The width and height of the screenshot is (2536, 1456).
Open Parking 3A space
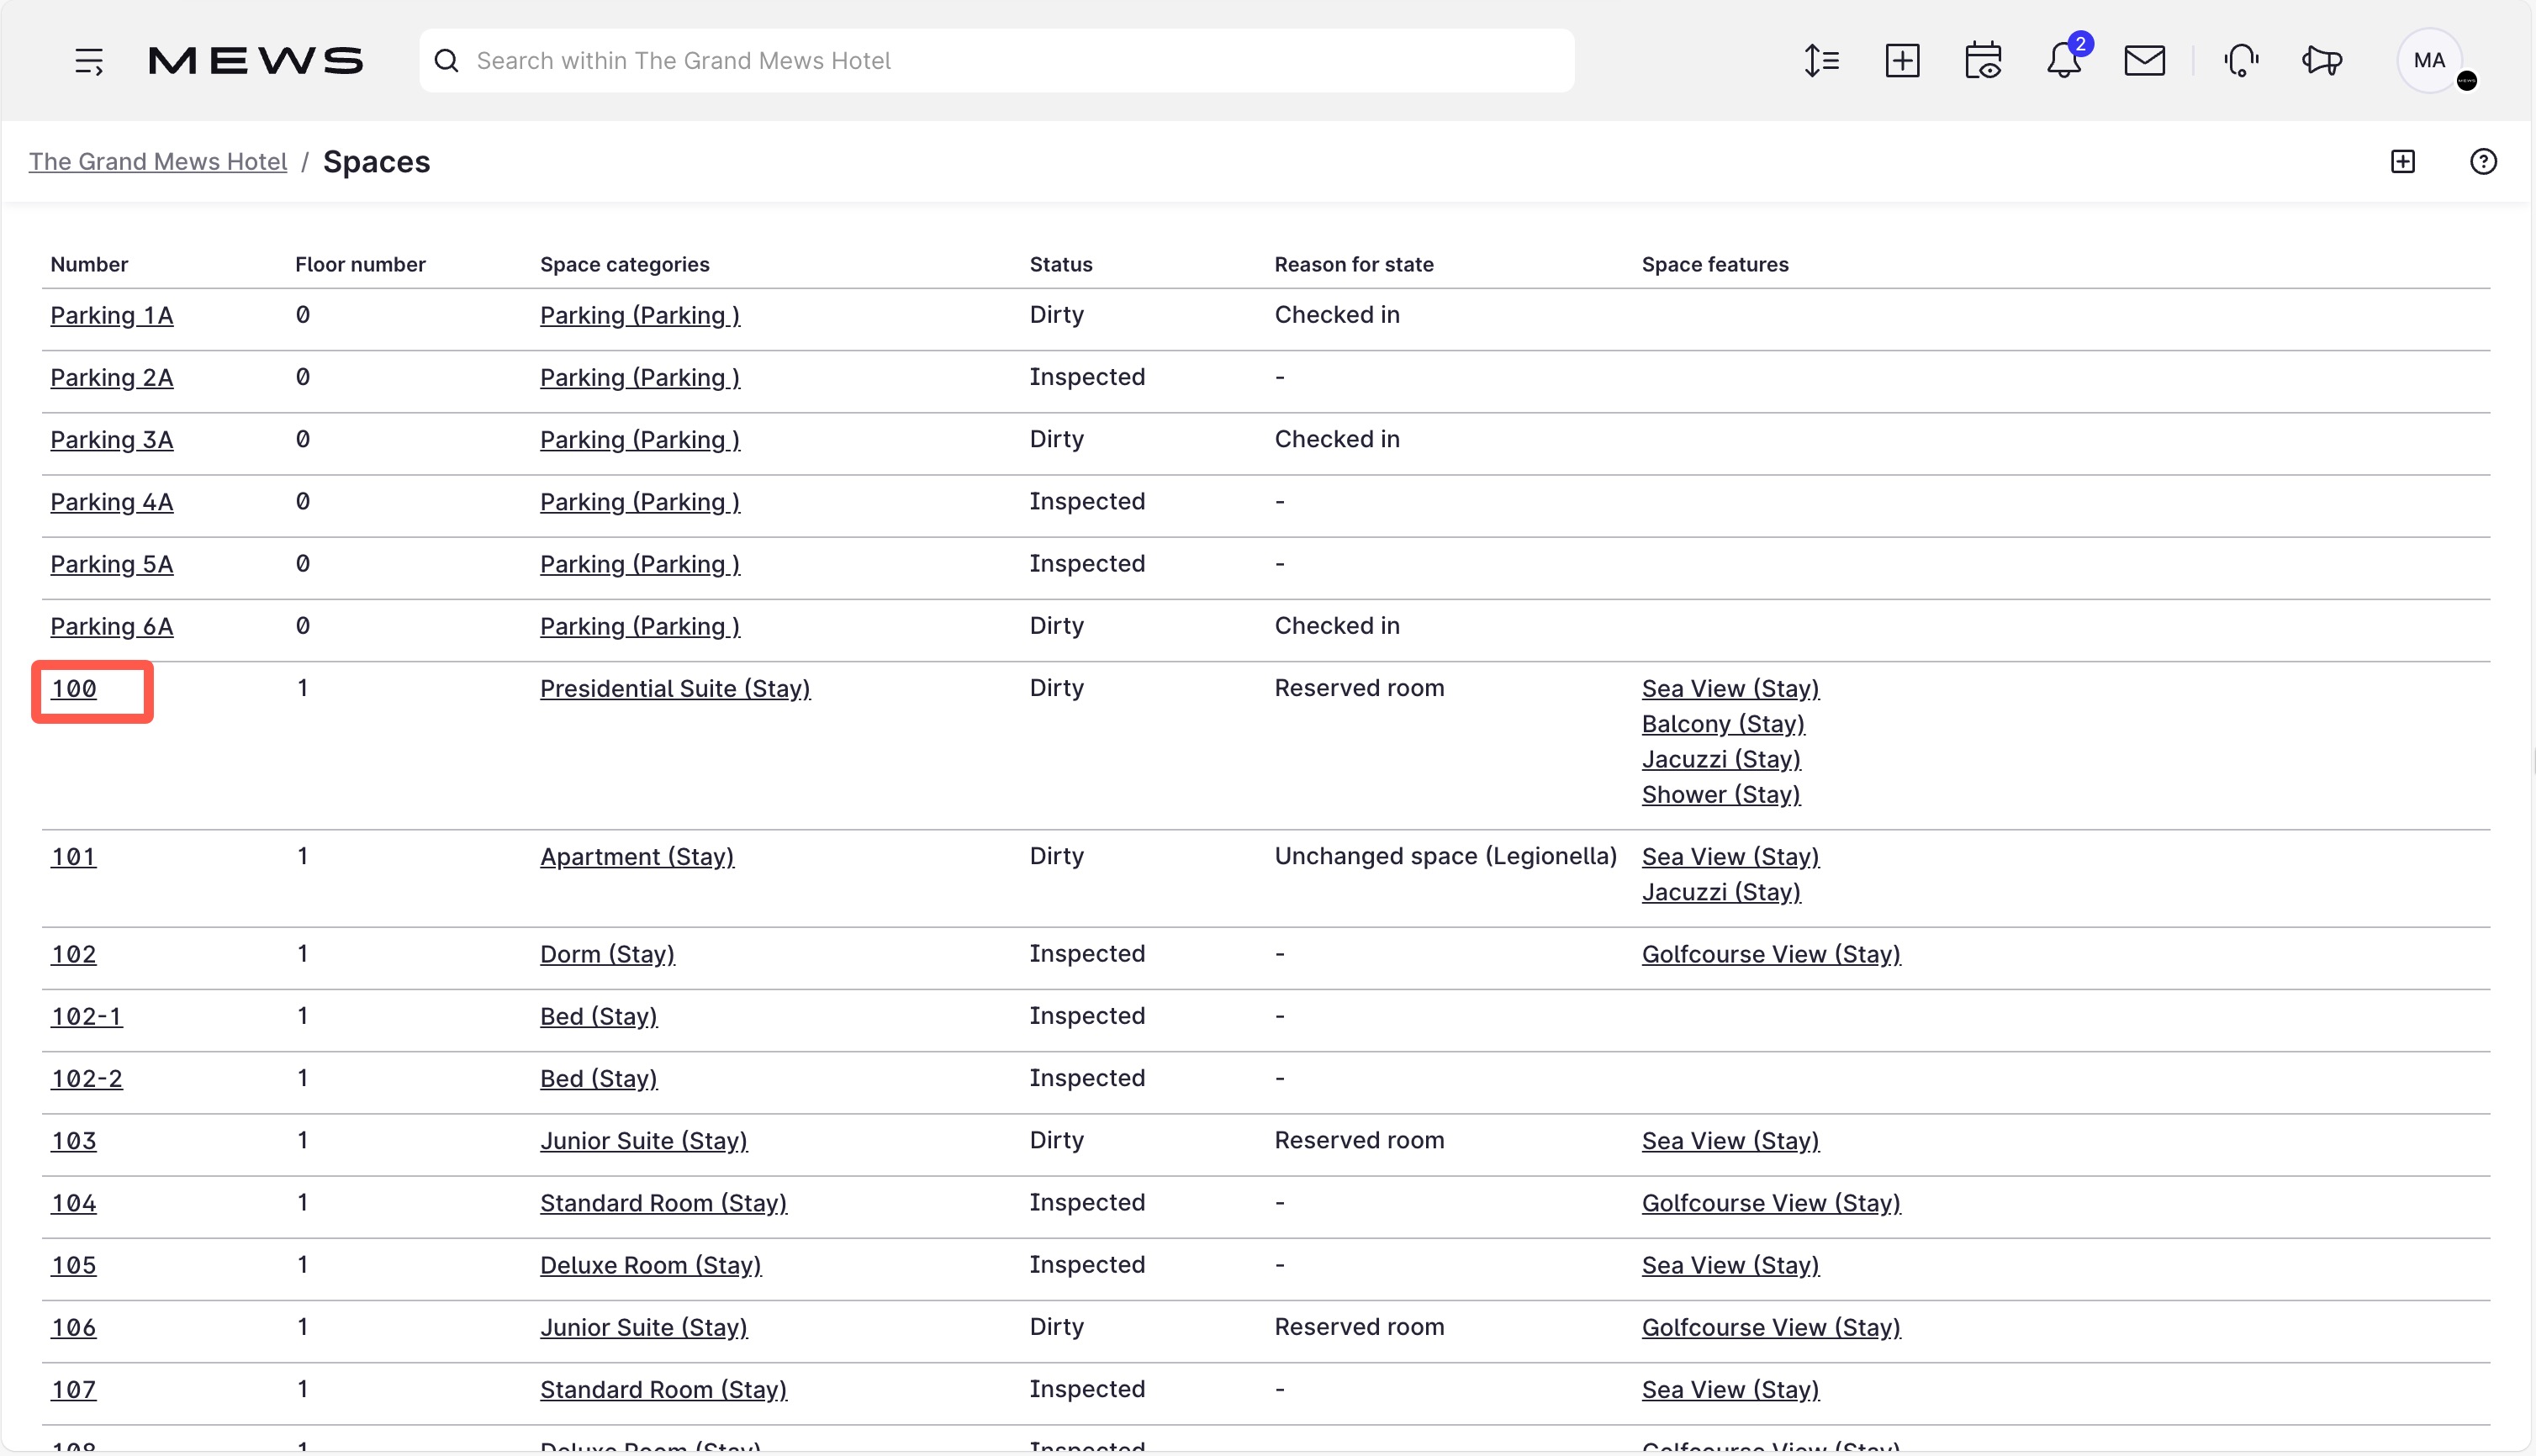pyautogui.click(x=112, y=439)
